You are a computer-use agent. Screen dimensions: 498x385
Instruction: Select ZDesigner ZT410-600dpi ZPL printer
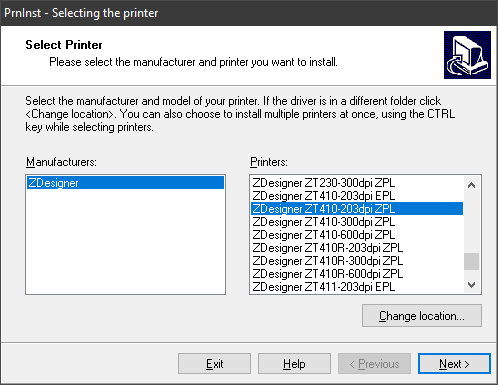pyautogui.click(x=357, y=235)
